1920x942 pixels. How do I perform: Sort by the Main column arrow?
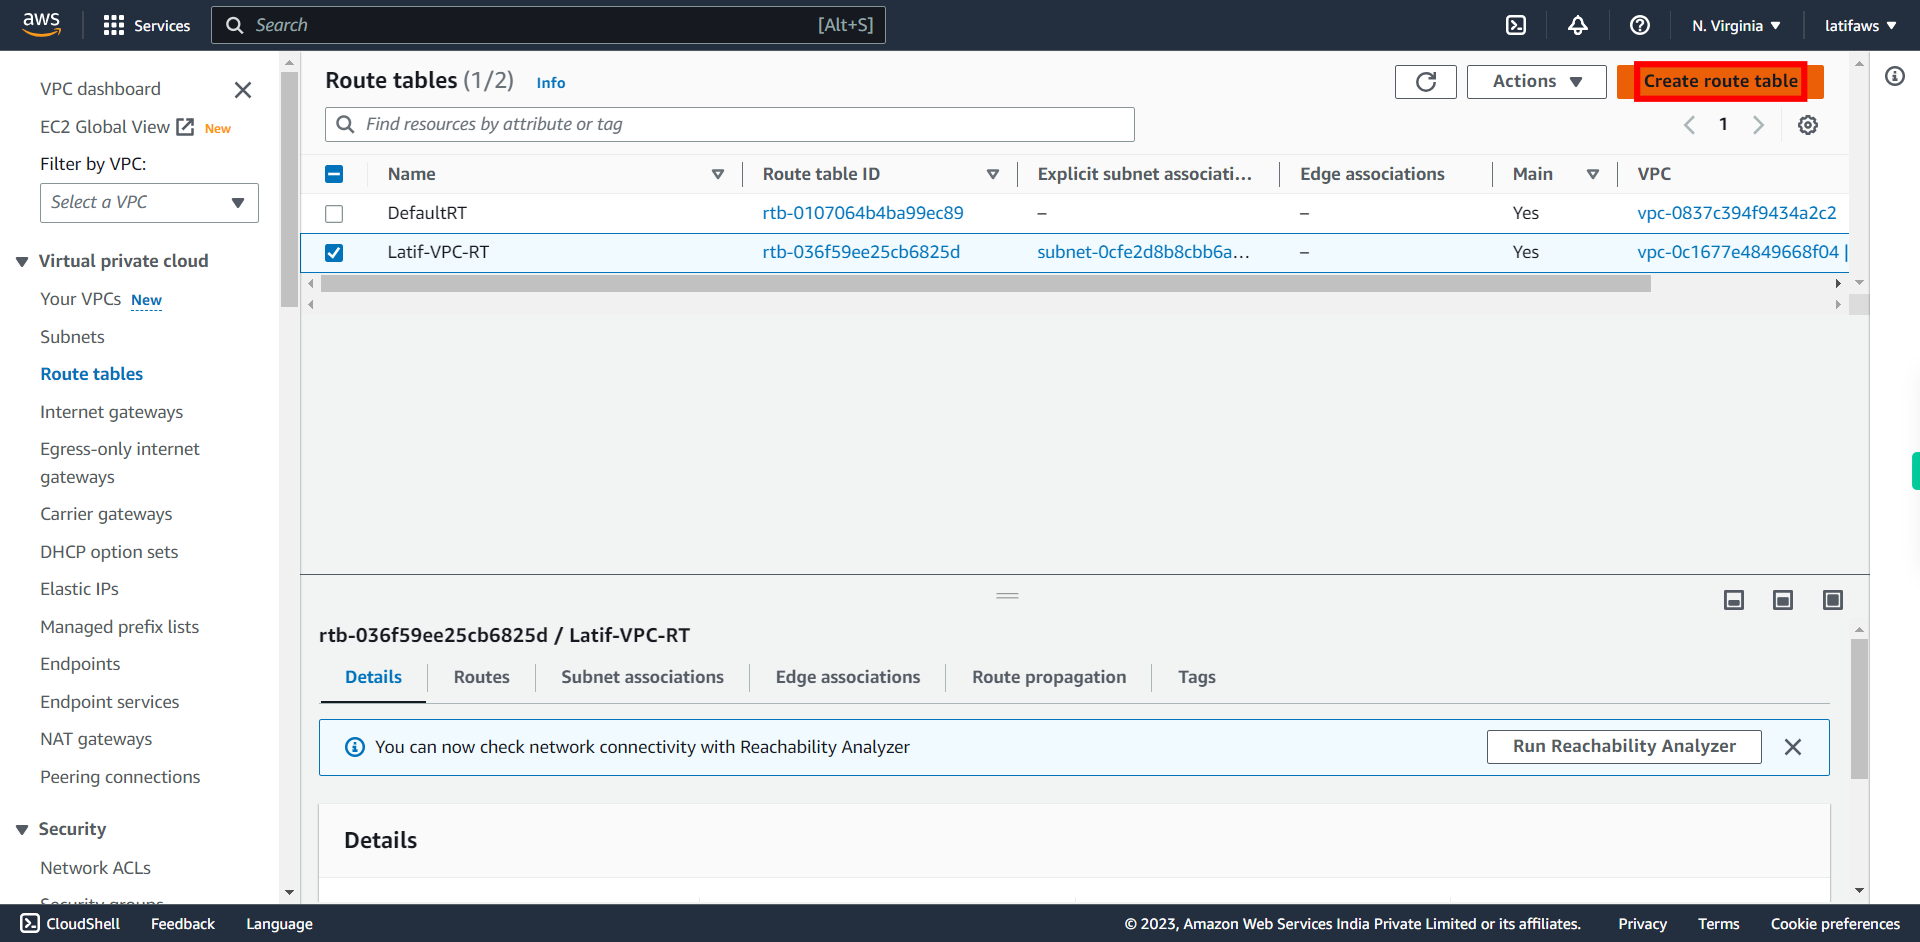click(x=1593, y=174)
